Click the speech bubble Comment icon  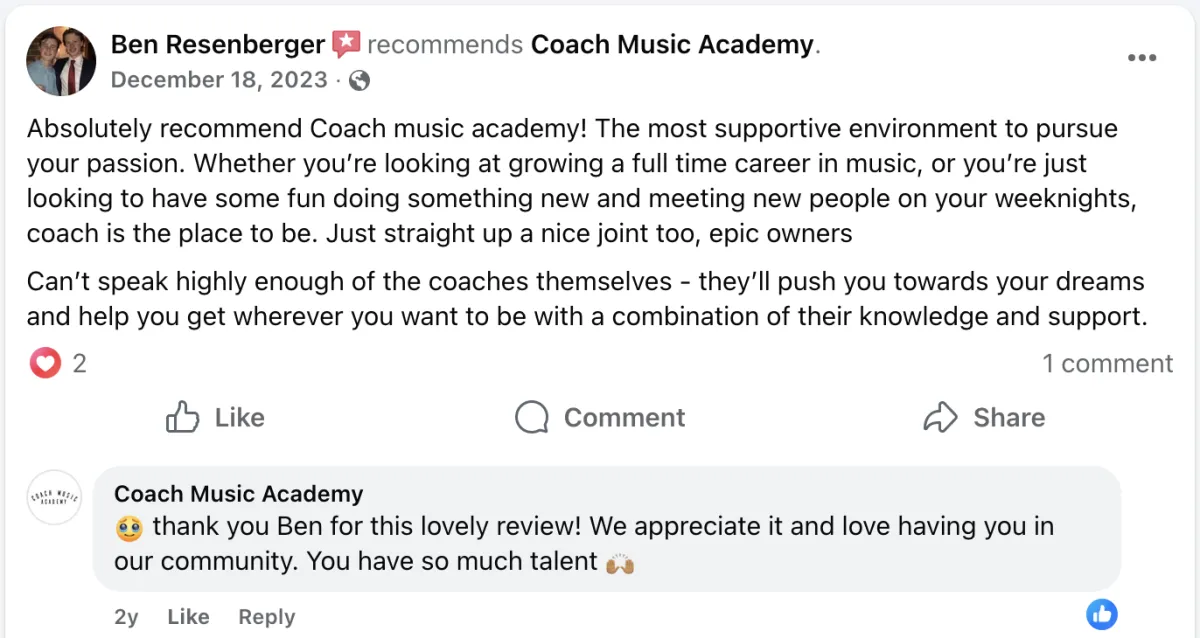pos(532,417)
